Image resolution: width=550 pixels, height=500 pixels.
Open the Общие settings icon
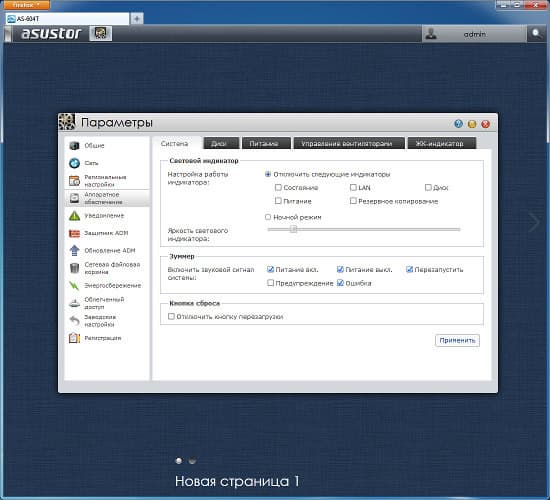74,146
